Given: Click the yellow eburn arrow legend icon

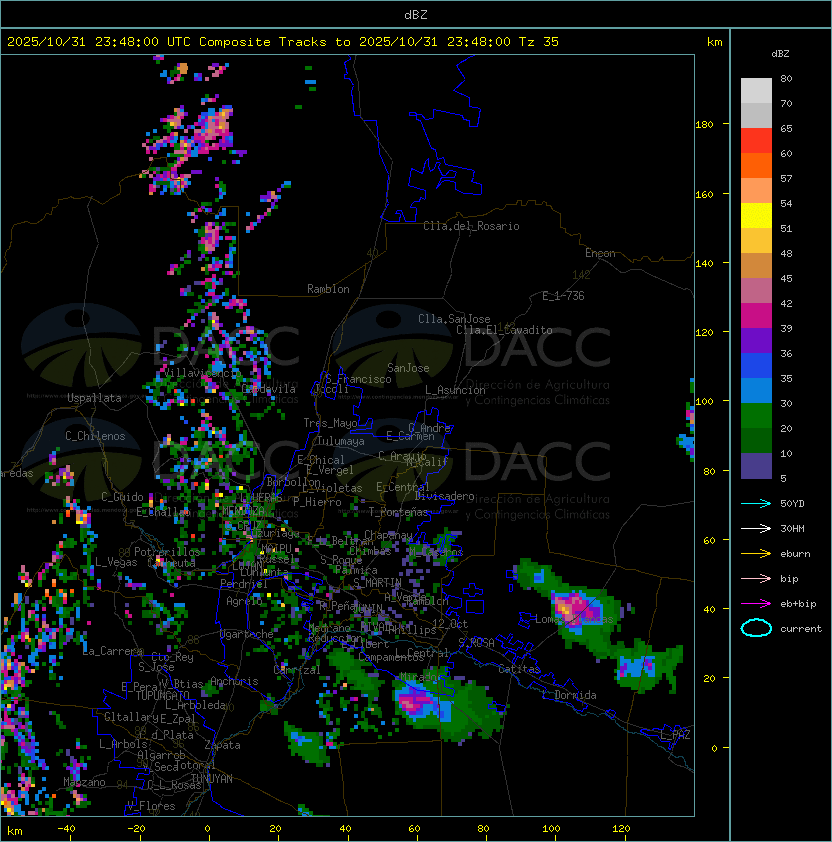Looking at the screenshot, I should pos(756,554).
